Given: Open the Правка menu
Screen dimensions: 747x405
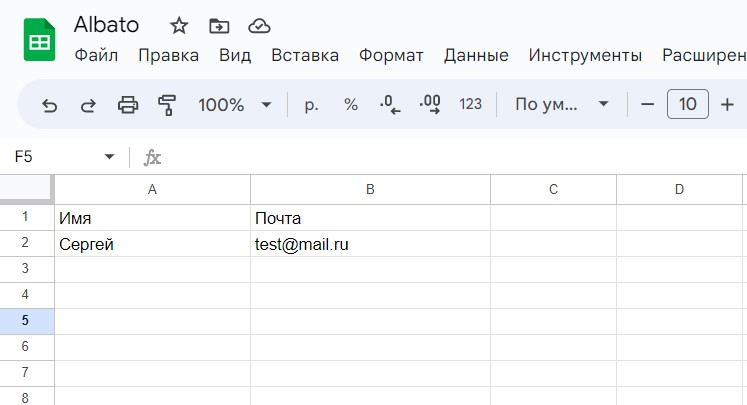Looking at the screenshot, I should coord(168,55).
